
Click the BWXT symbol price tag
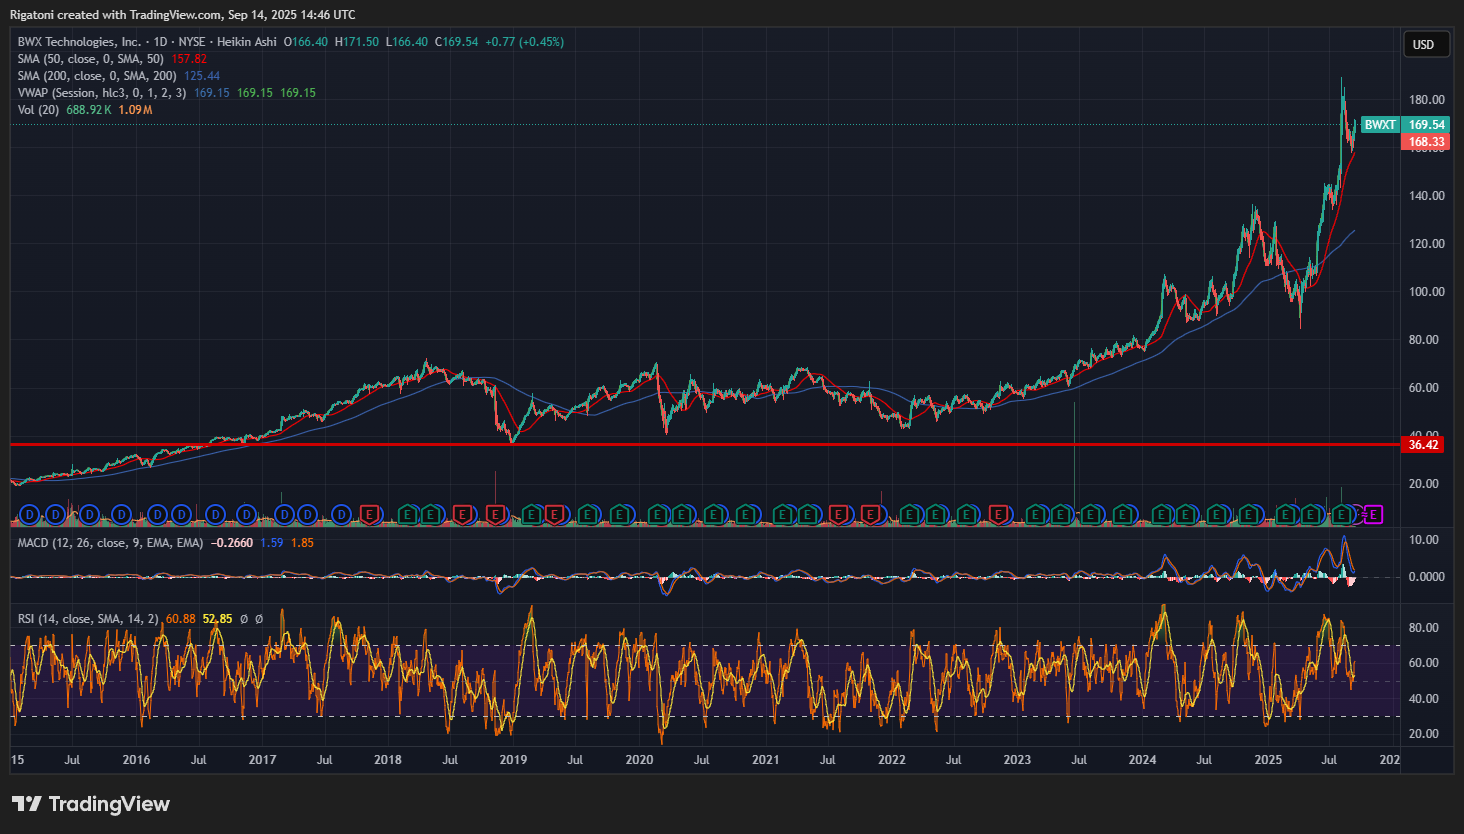click(1380, 125)
